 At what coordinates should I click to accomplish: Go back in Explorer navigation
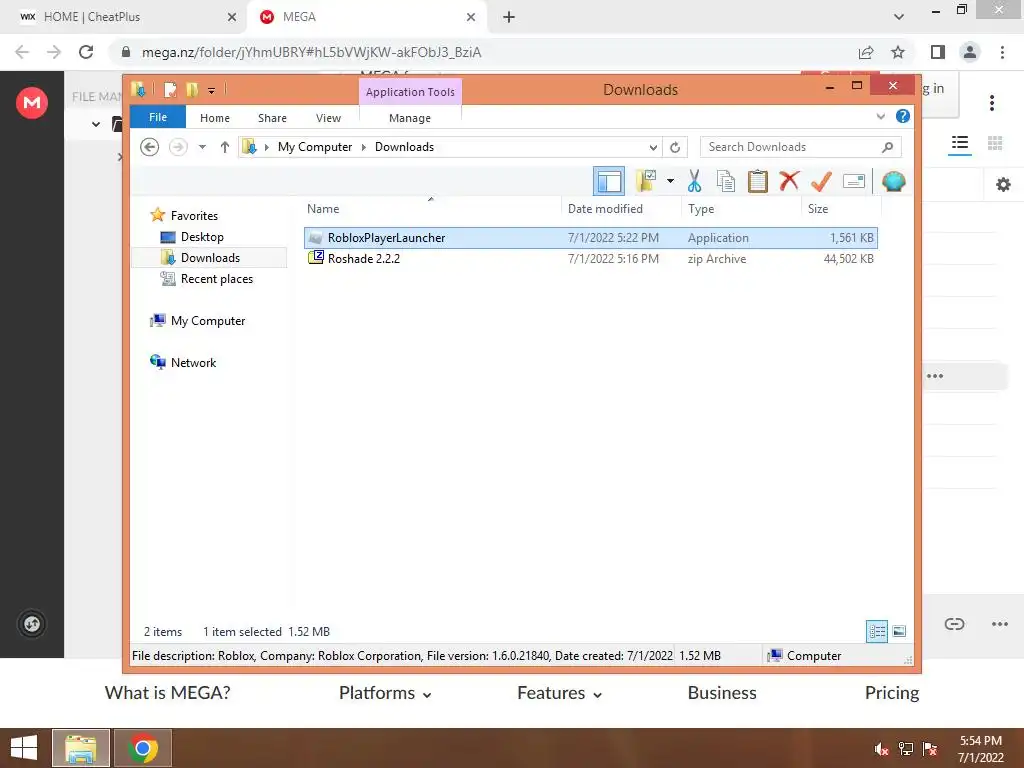point(150,147)
